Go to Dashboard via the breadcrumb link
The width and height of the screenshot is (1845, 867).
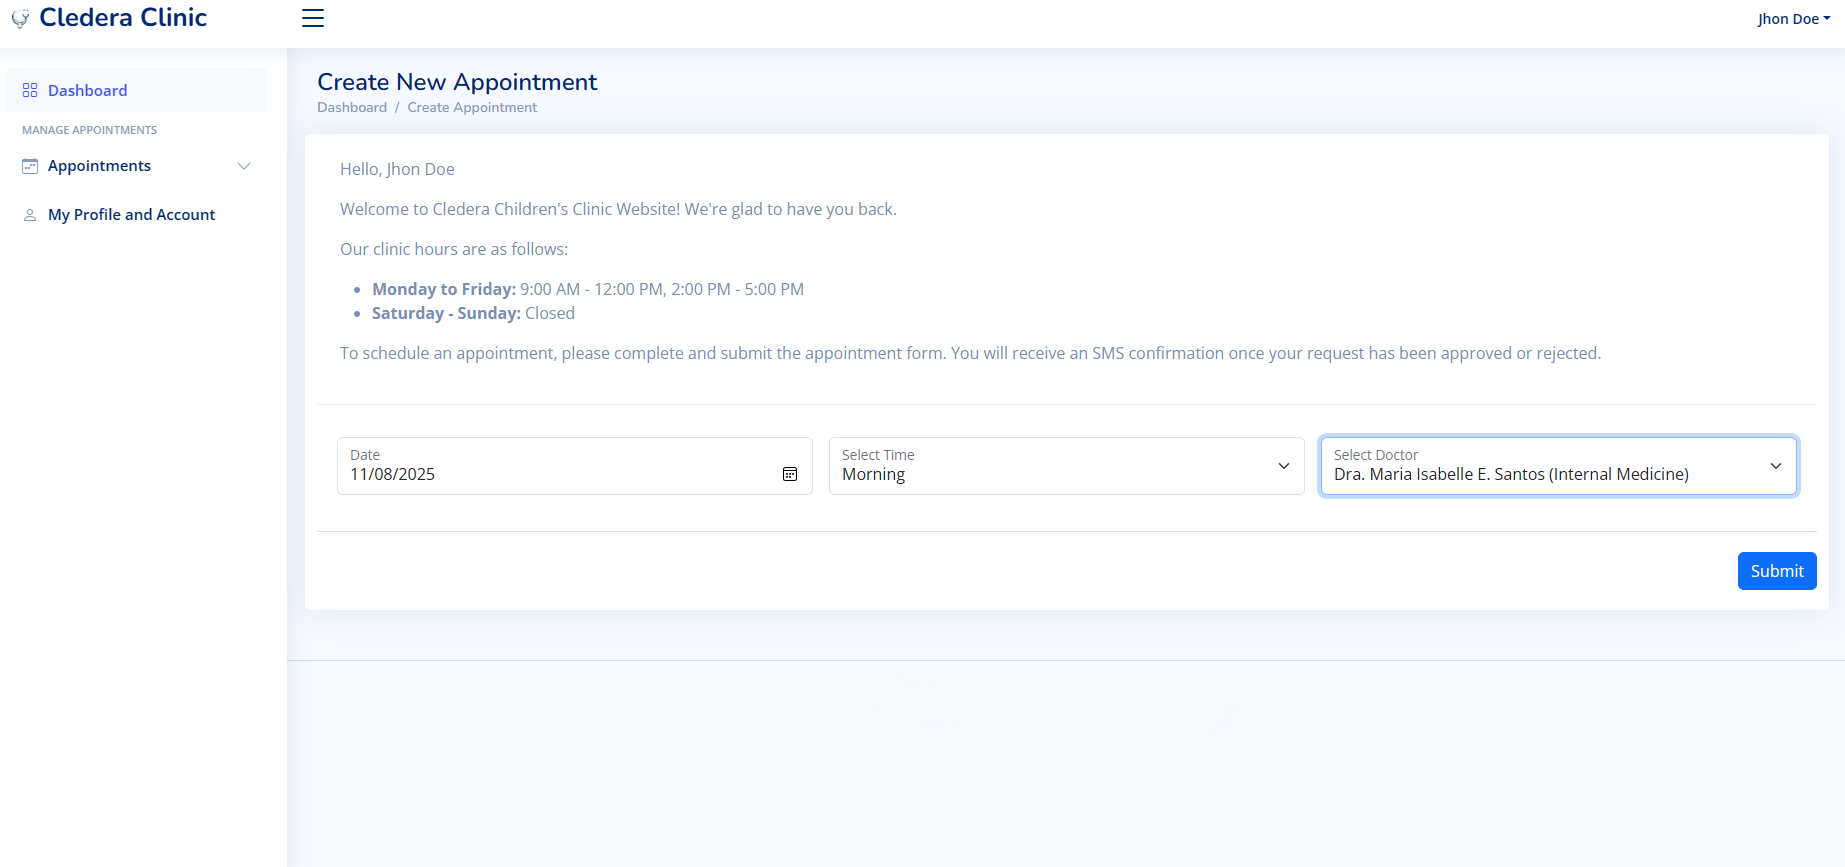(352, 107)
